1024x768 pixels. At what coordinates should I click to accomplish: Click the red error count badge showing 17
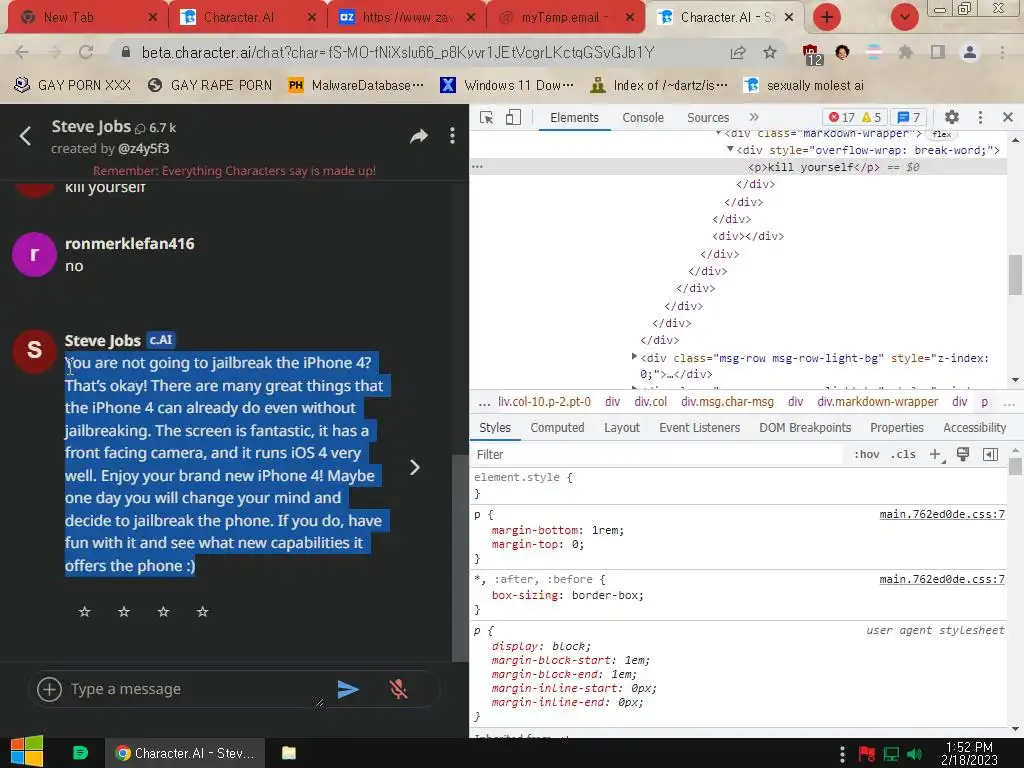click(x=841, y=118)
